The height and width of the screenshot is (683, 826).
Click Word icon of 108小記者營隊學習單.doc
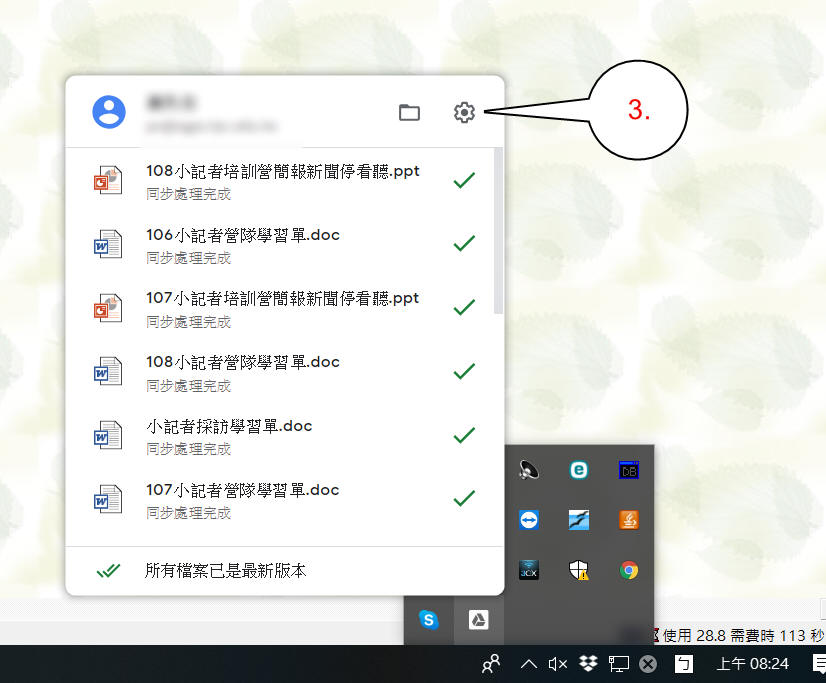pos(108,372)
